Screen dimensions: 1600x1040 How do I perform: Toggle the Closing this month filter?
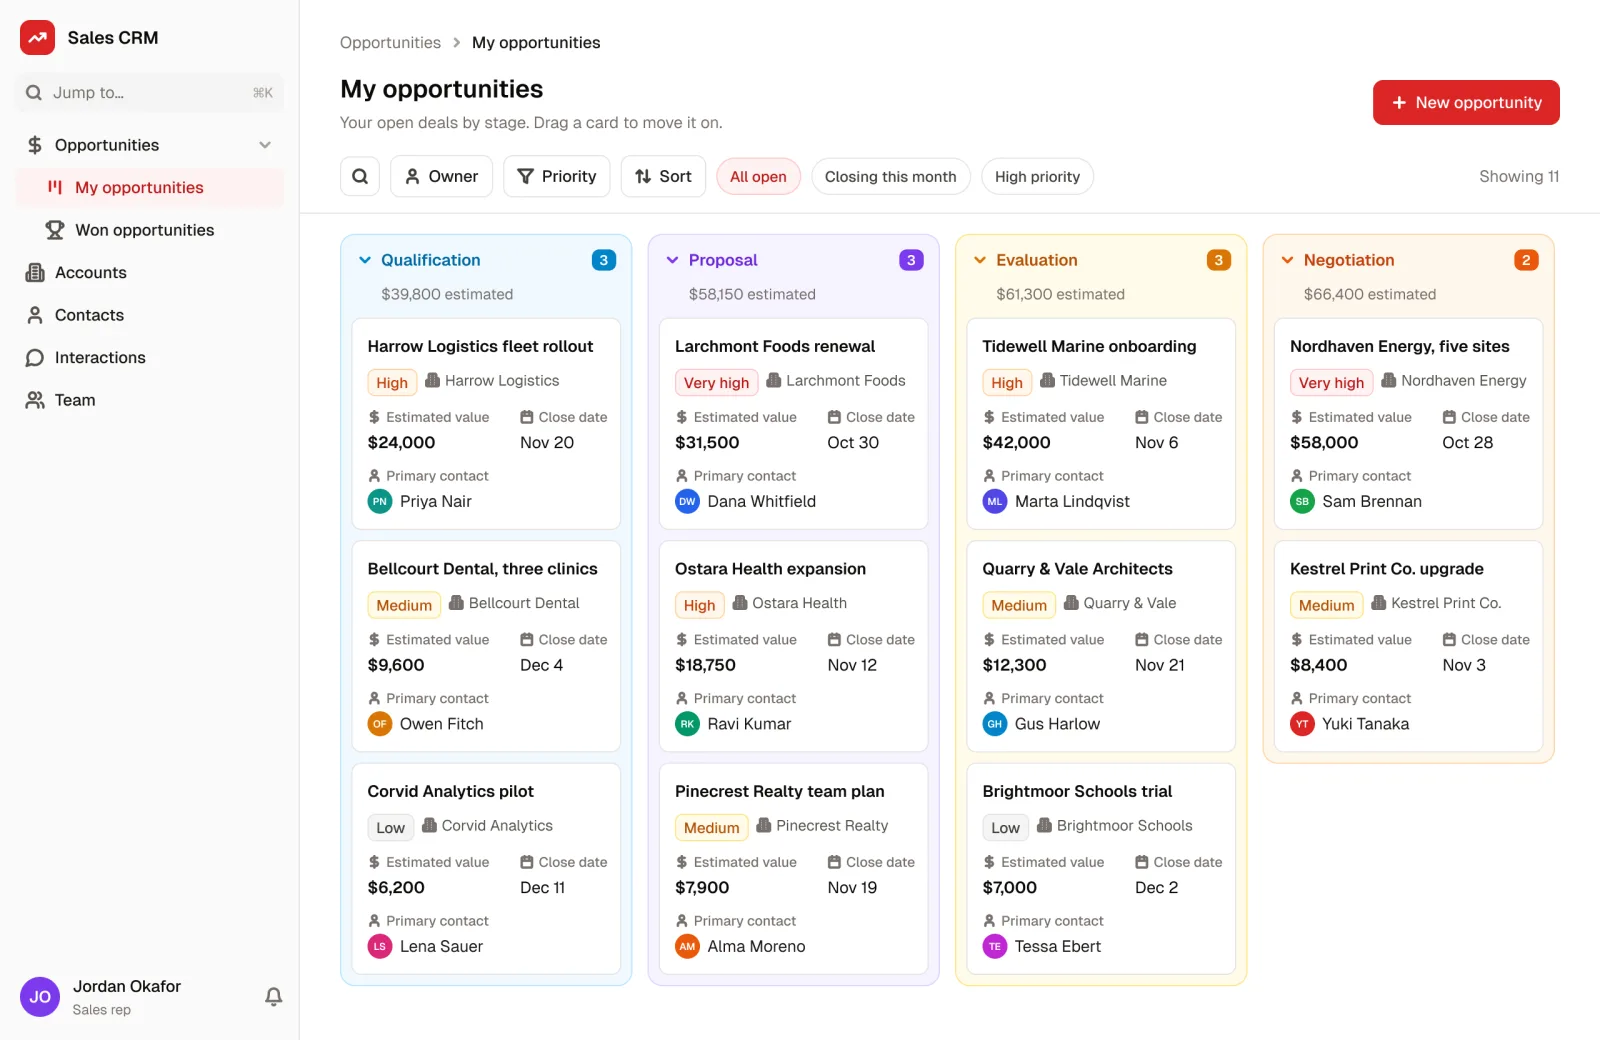pos(890,177)
